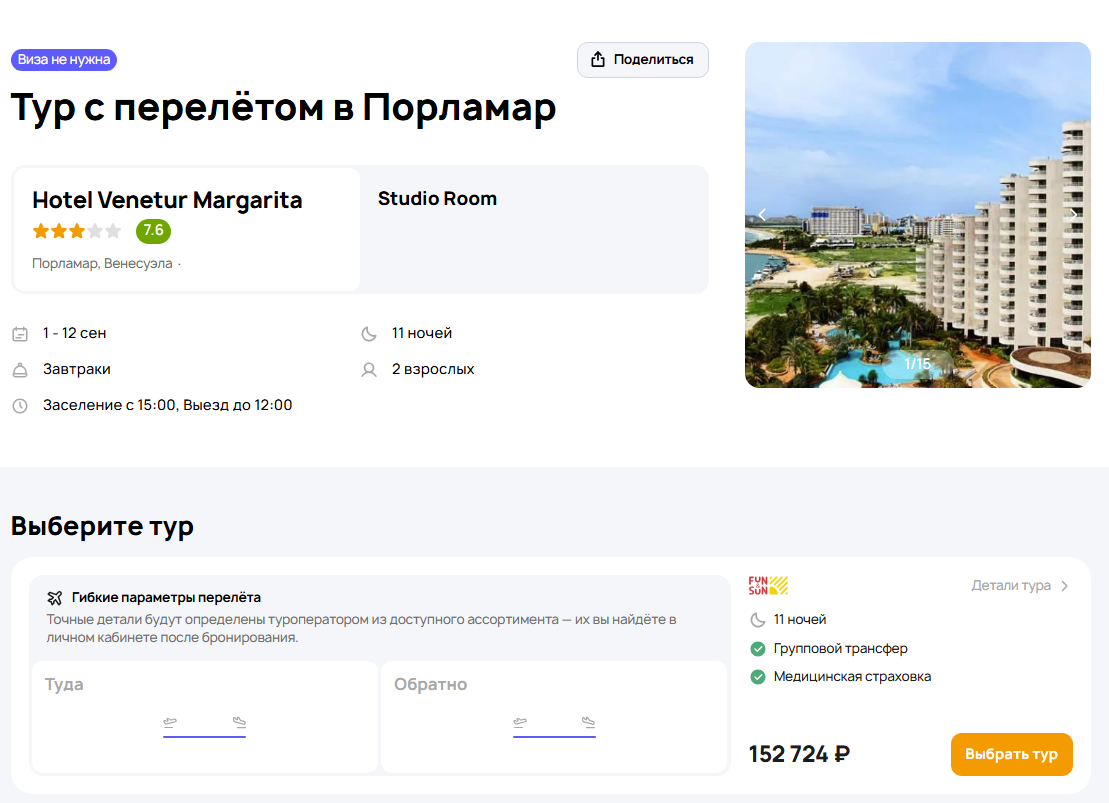Click the 1/15 photo counter
Image resolution: width=1109 pixels, height=803 pixels.
click(917, 364)
